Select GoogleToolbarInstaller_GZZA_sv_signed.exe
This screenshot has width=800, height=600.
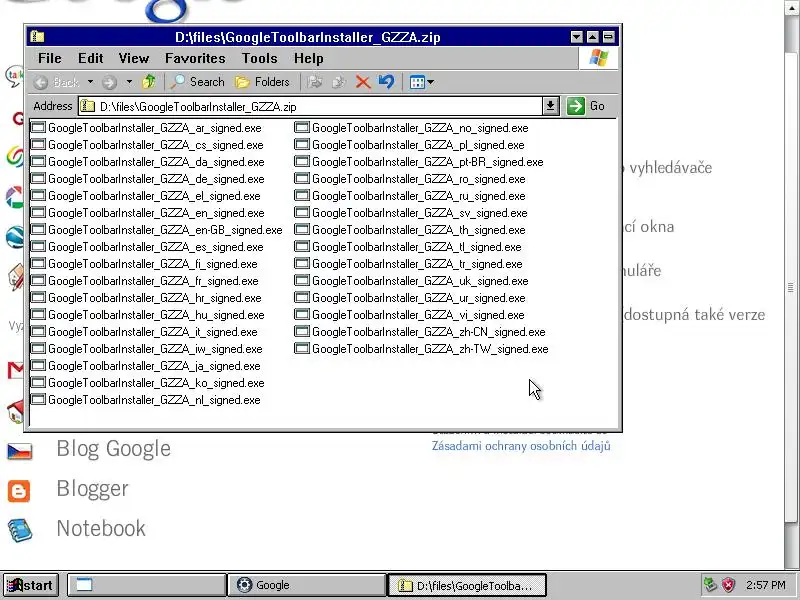[411, 213]
